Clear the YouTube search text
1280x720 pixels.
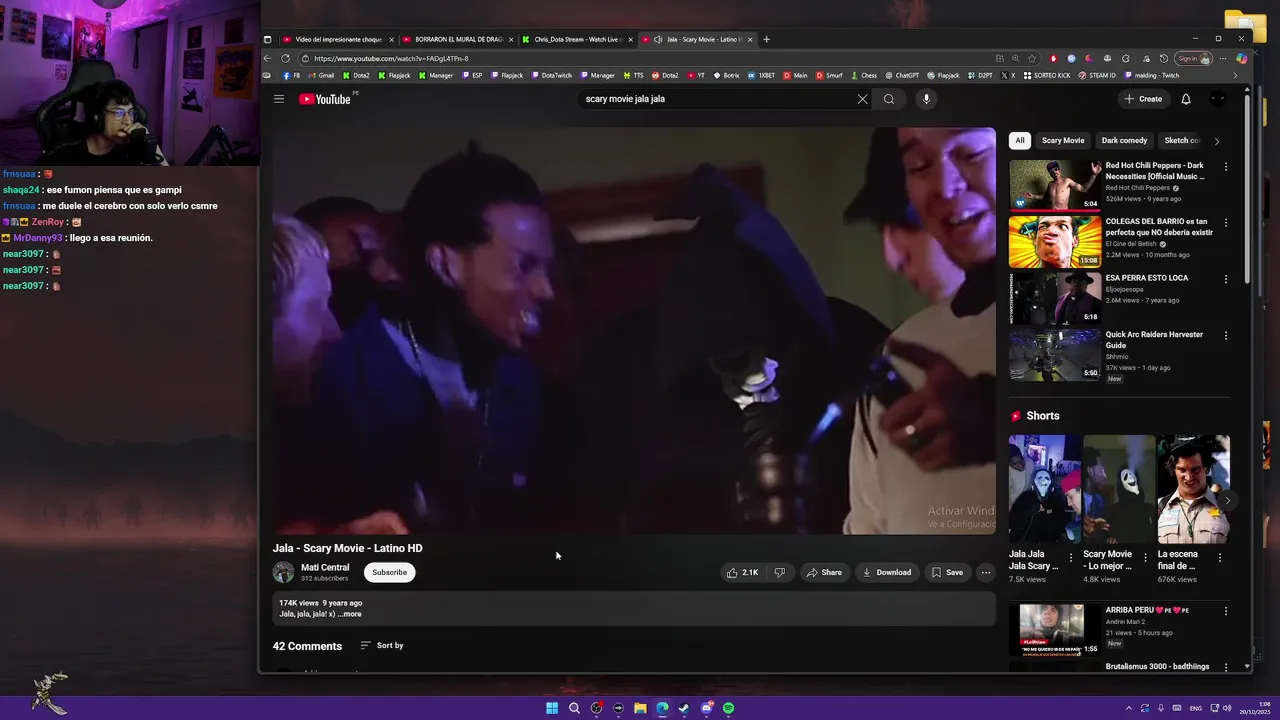862,99
